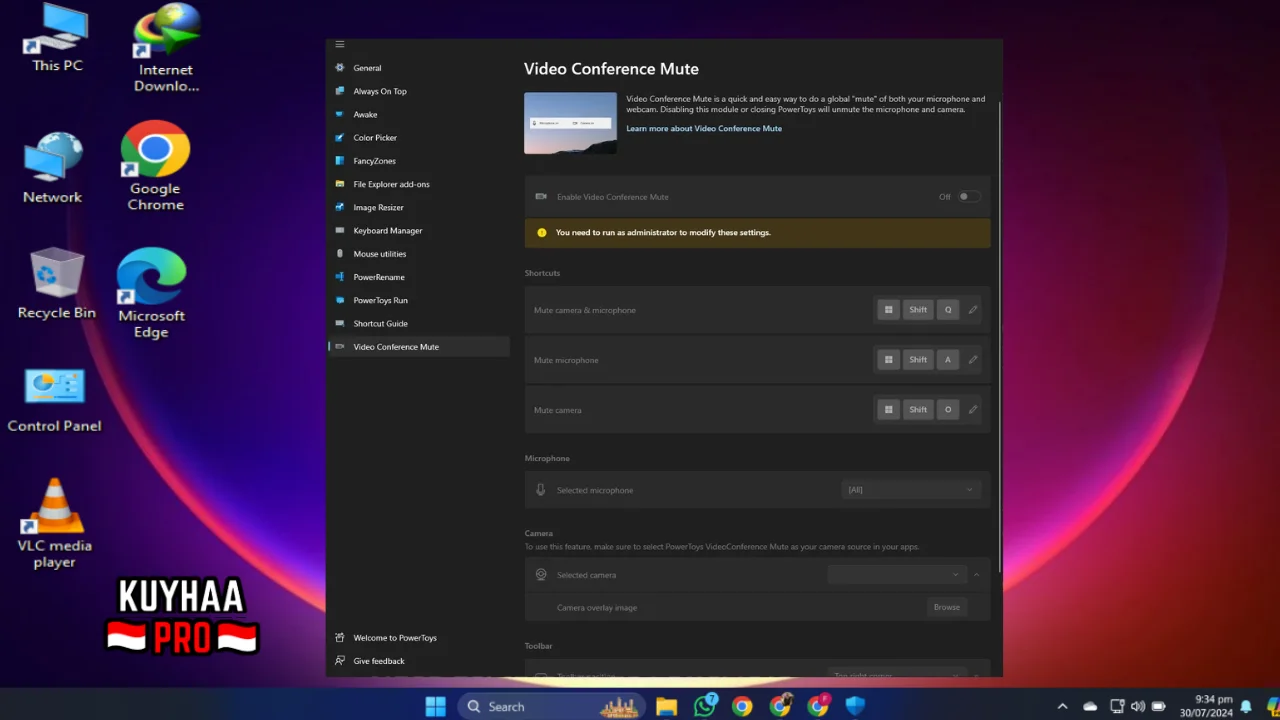The height and width of the screenshot is (720, 1280).
Task: Select VLC media player desktop icon
Action: [x=54, y=524]
